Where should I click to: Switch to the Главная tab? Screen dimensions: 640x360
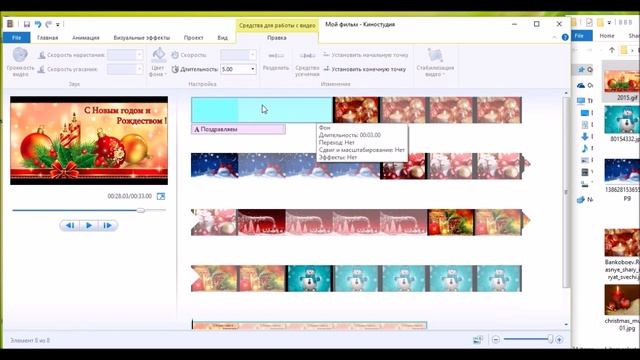[47, 38]
